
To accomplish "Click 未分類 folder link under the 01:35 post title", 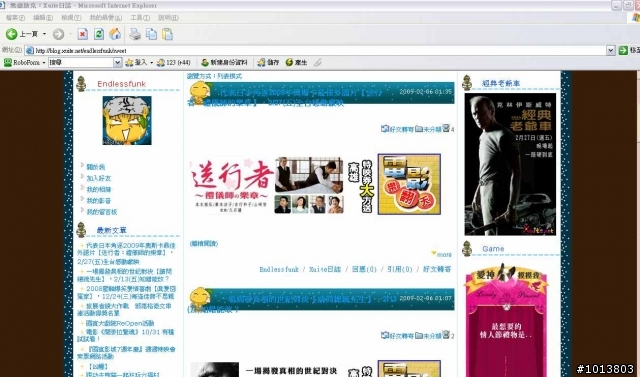I will pyautogui.click(x=429, y=129).
